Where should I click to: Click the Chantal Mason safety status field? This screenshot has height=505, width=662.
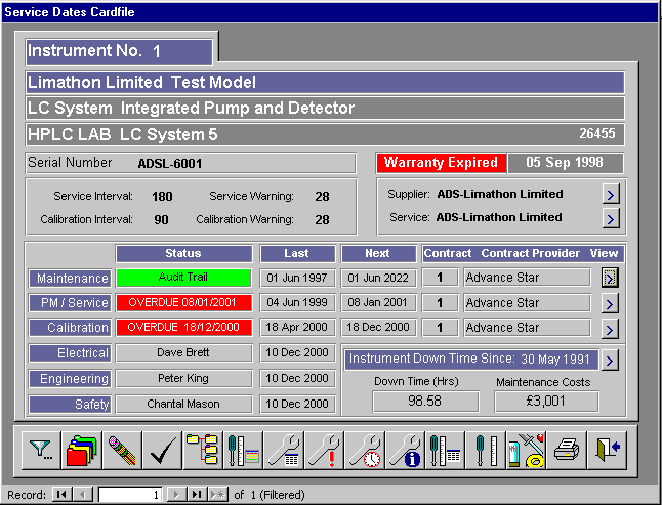[184, 404]
